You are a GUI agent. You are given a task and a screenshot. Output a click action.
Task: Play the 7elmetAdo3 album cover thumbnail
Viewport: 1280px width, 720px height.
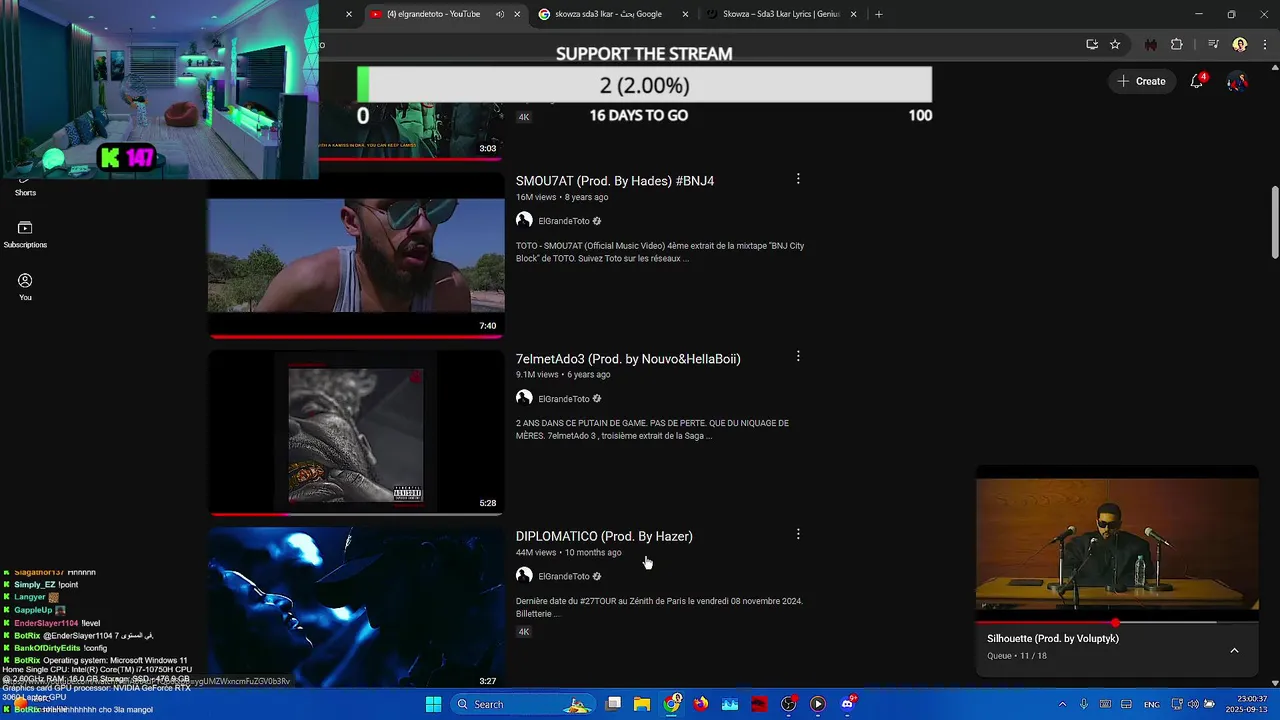(x=356, y=433)
